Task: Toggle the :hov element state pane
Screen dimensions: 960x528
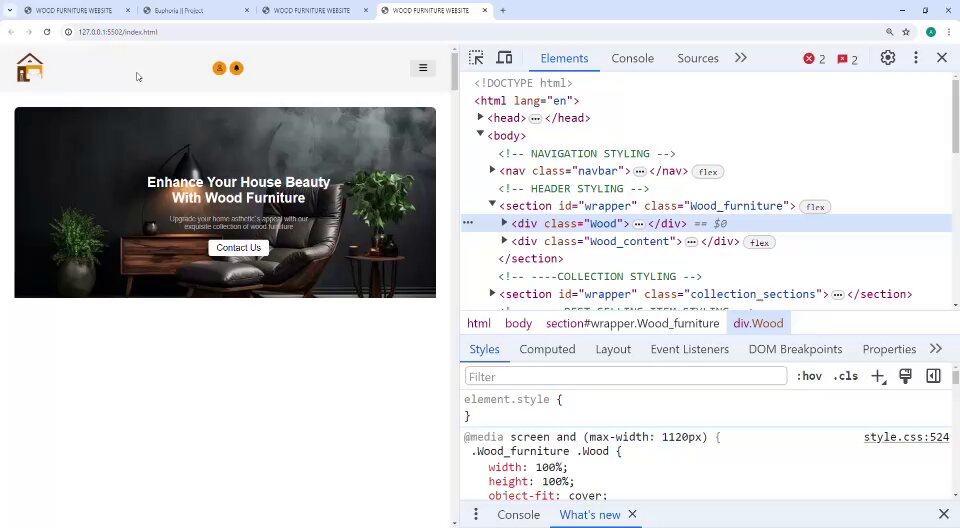Action: click(x=809, y=376)
